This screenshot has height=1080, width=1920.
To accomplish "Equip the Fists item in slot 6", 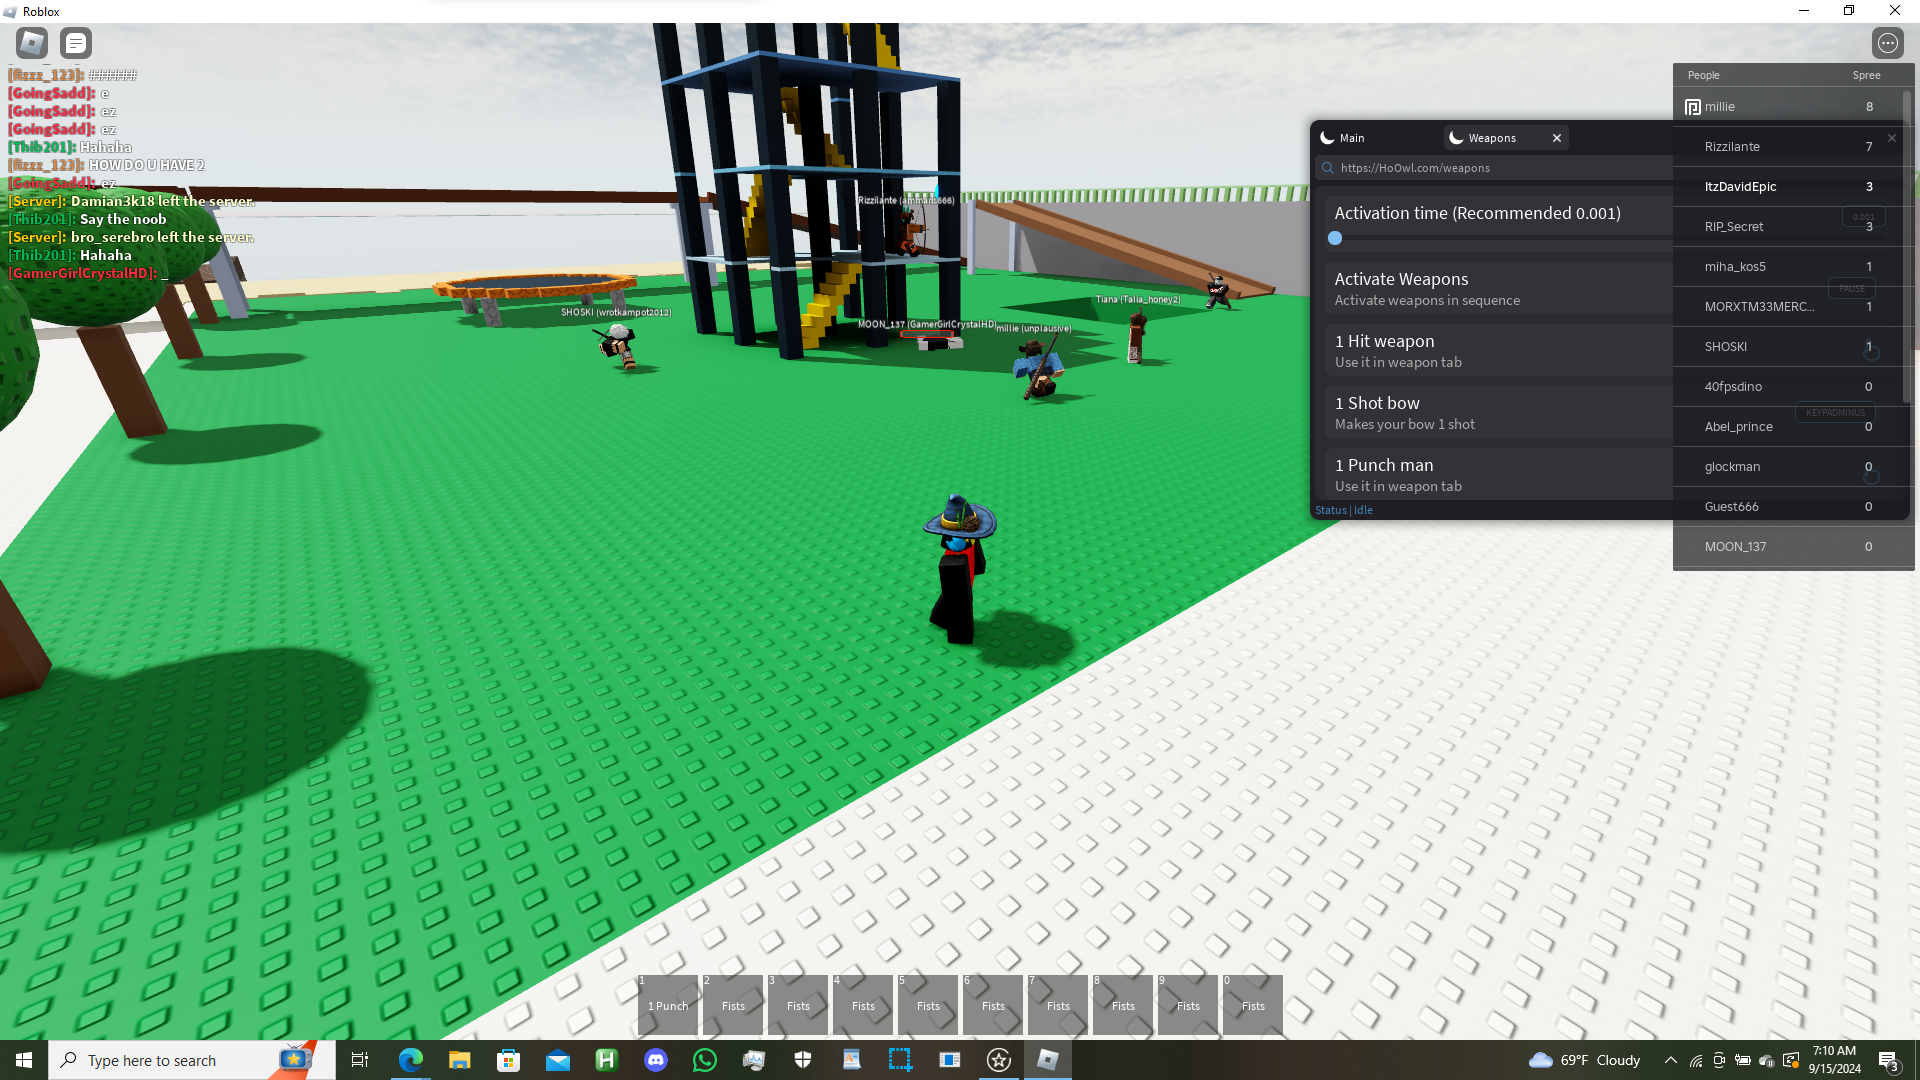I will (993, 1004).
